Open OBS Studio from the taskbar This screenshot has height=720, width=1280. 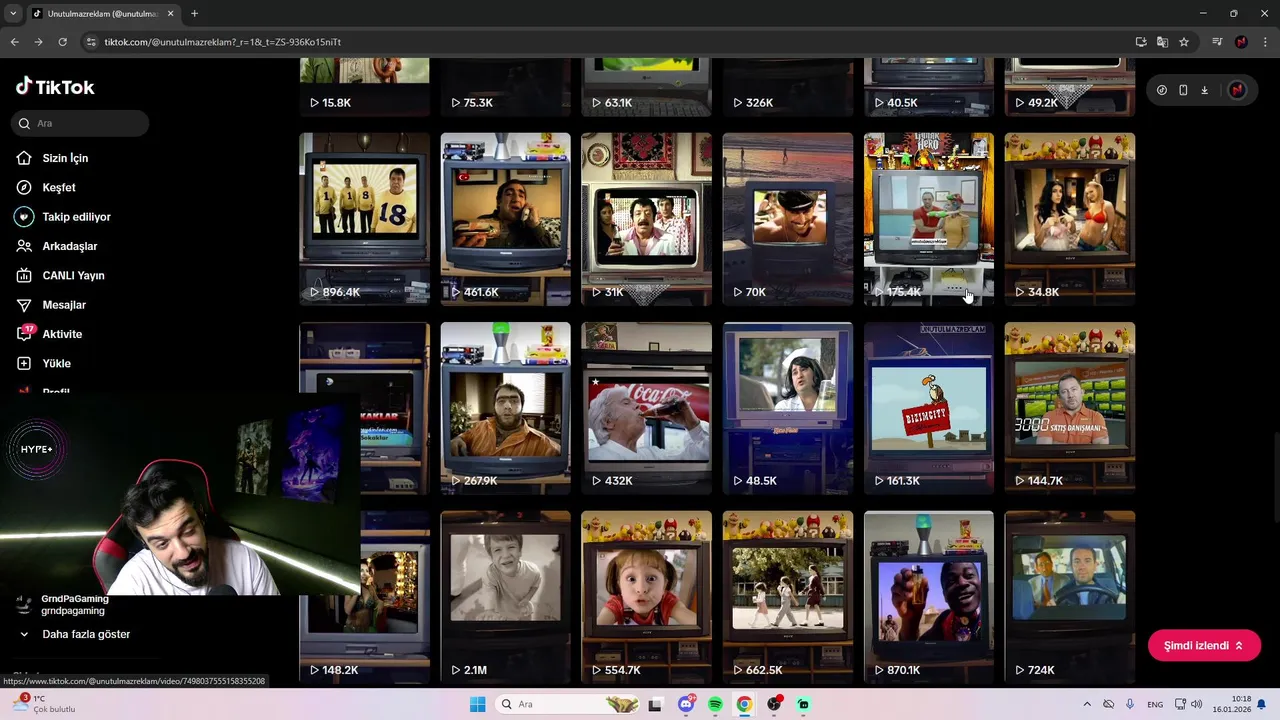(774, 704)
